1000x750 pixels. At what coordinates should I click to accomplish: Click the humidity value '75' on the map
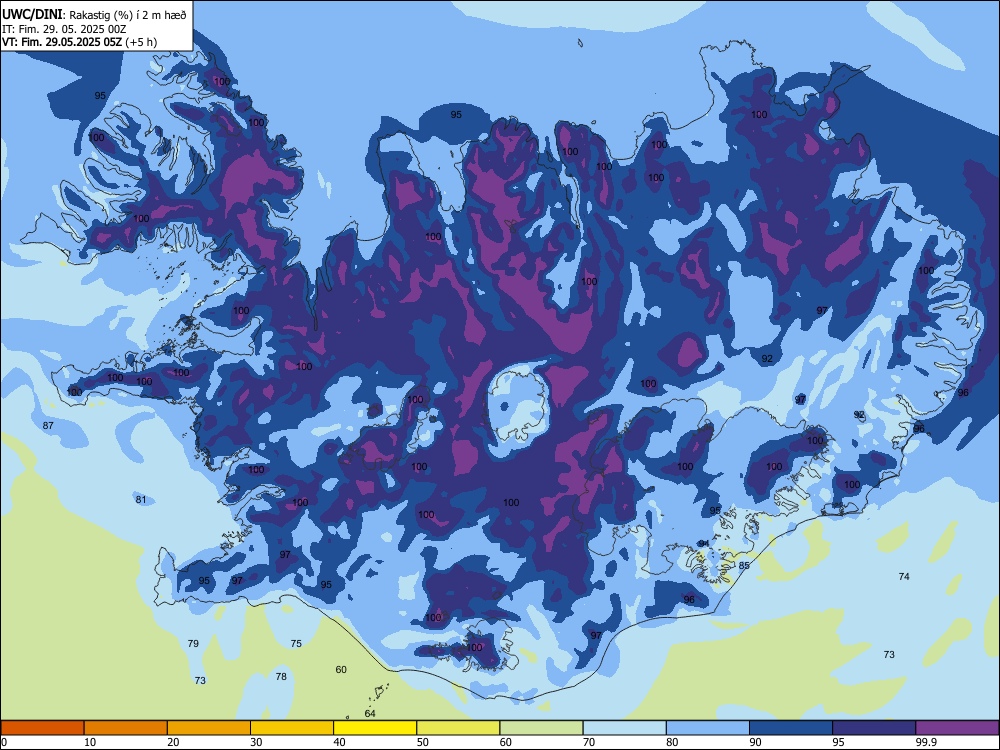[x=296, y=643]
